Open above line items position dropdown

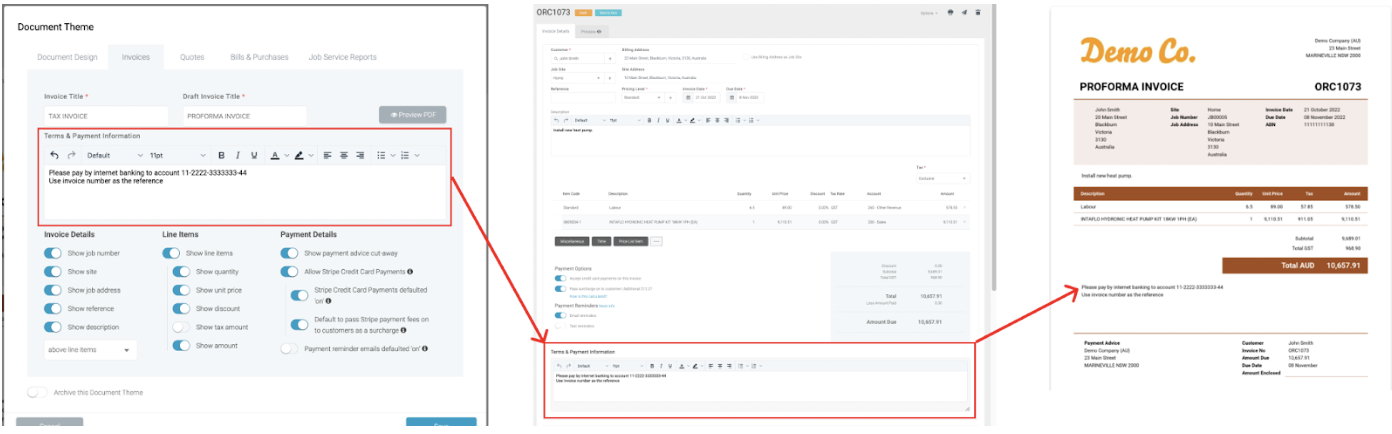click(89, 350)
